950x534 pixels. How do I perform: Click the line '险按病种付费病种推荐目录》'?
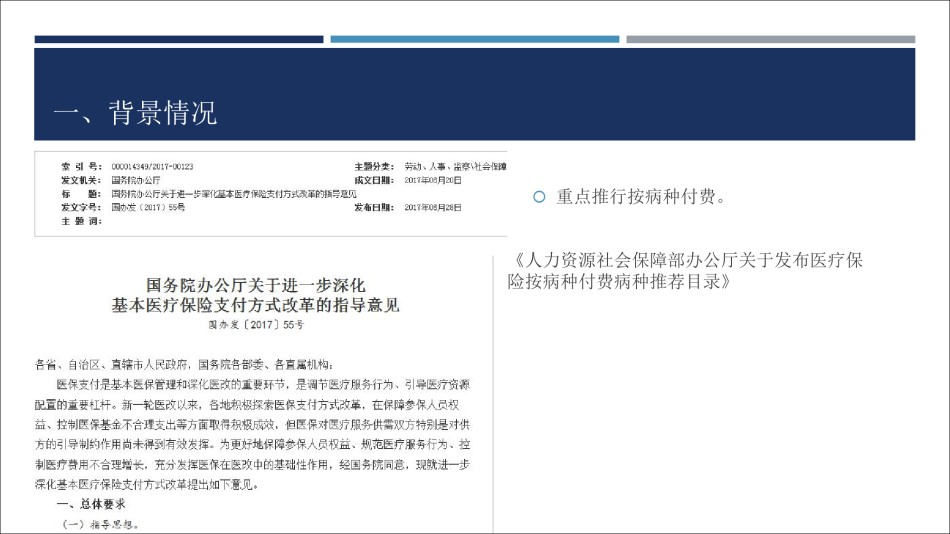[620, 281]
